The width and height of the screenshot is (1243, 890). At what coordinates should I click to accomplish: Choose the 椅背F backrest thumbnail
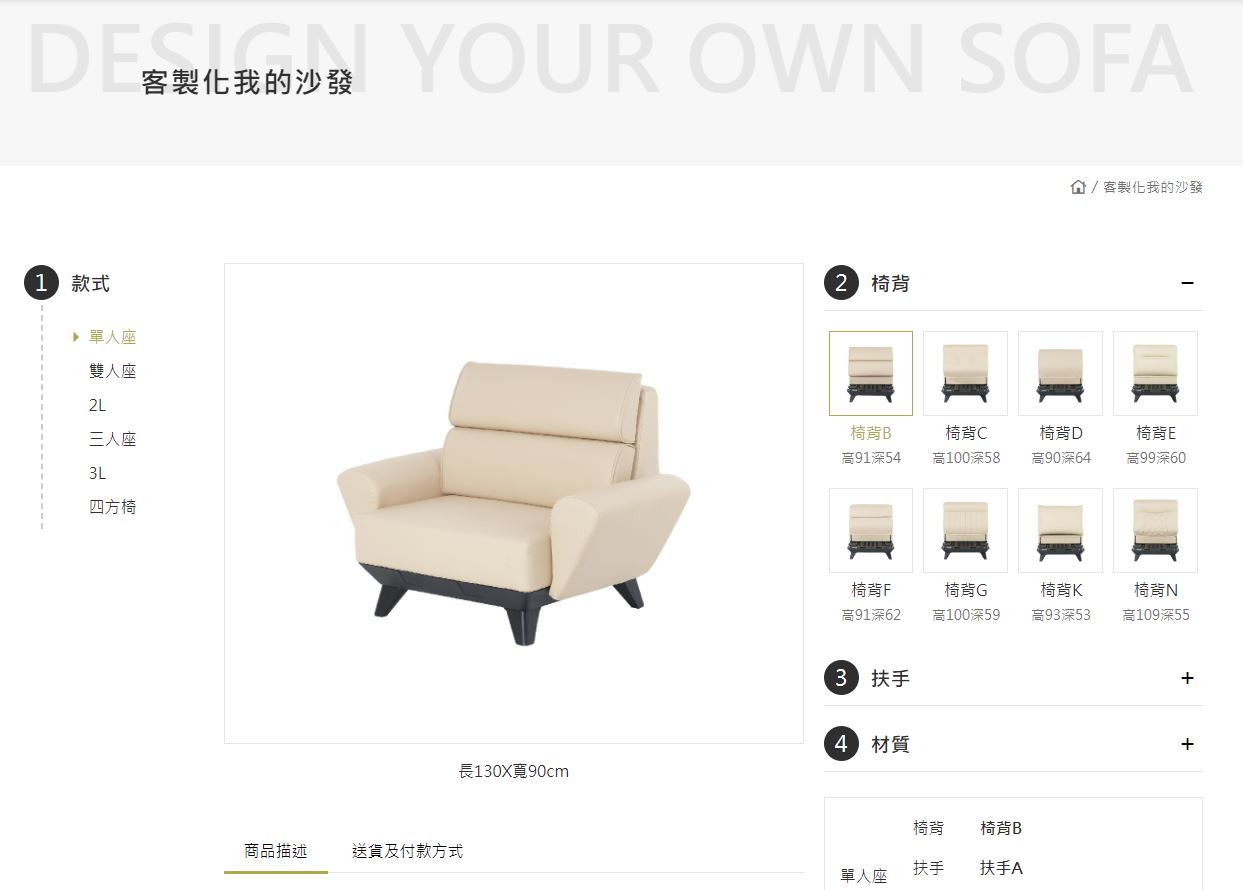click(871, 530)
